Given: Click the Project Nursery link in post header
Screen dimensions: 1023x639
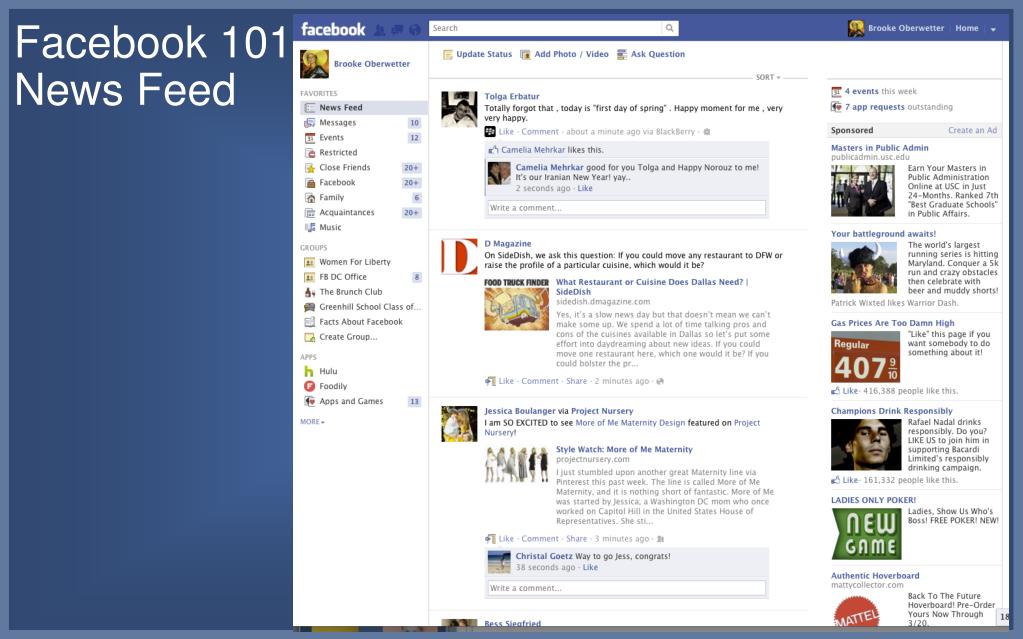Looking at the screenshot, I should pyautogui.click(x=602, y=411).
